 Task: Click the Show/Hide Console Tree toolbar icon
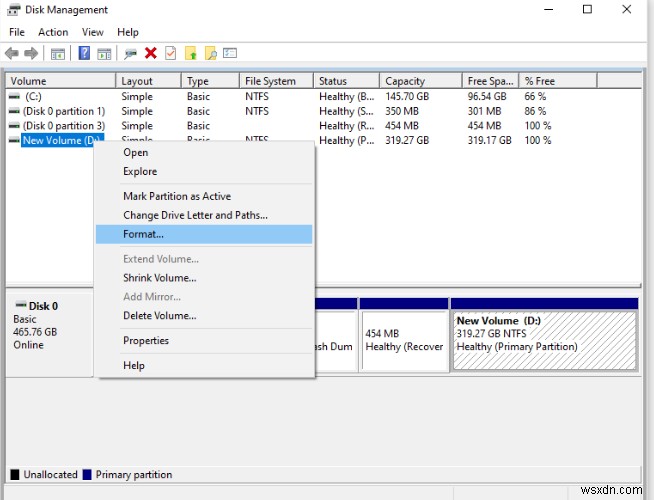coord(58,54)
